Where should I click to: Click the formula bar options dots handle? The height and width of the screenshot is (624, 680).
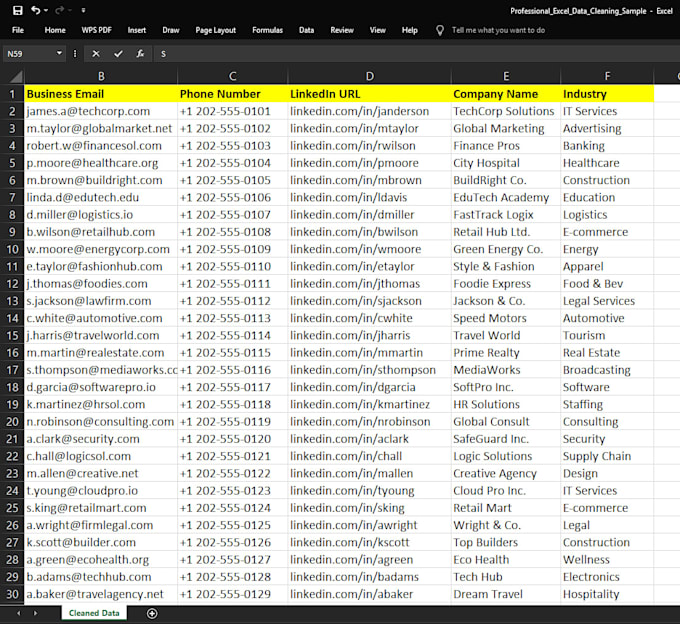(x=75, y=54)
